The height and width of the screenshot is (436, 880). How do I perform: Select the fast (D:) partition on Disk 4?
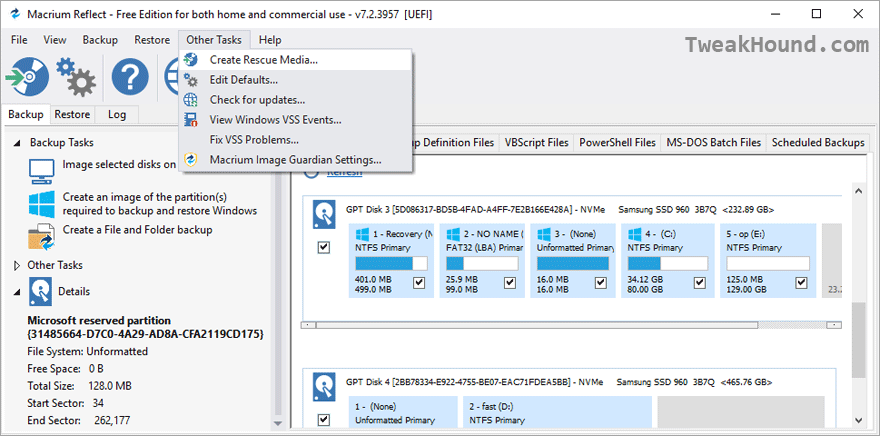557,412
